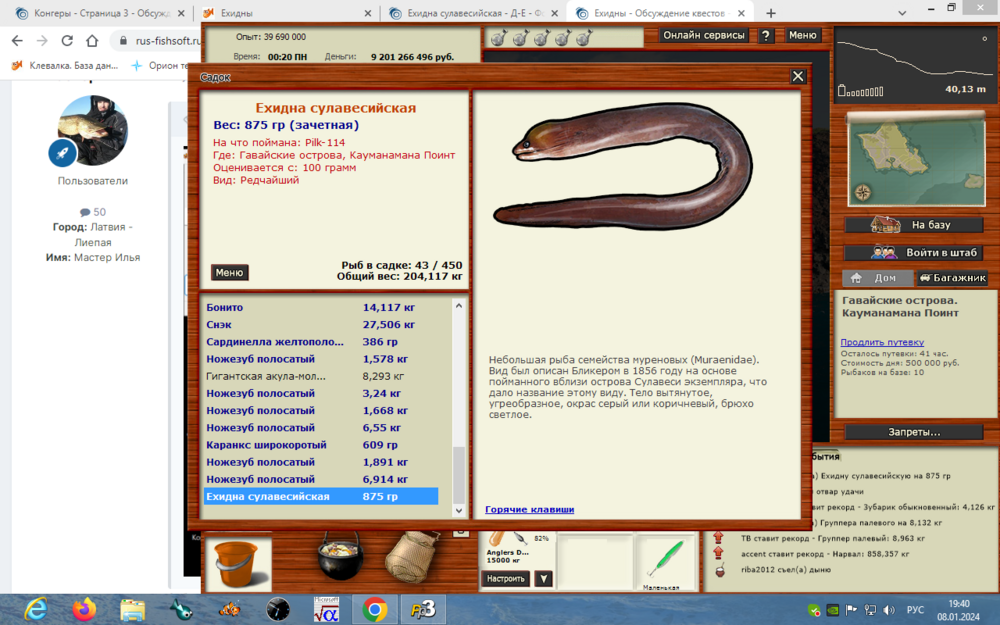
Task: Click the fifth flask icon in top bar
Action: tap(584, 38)
